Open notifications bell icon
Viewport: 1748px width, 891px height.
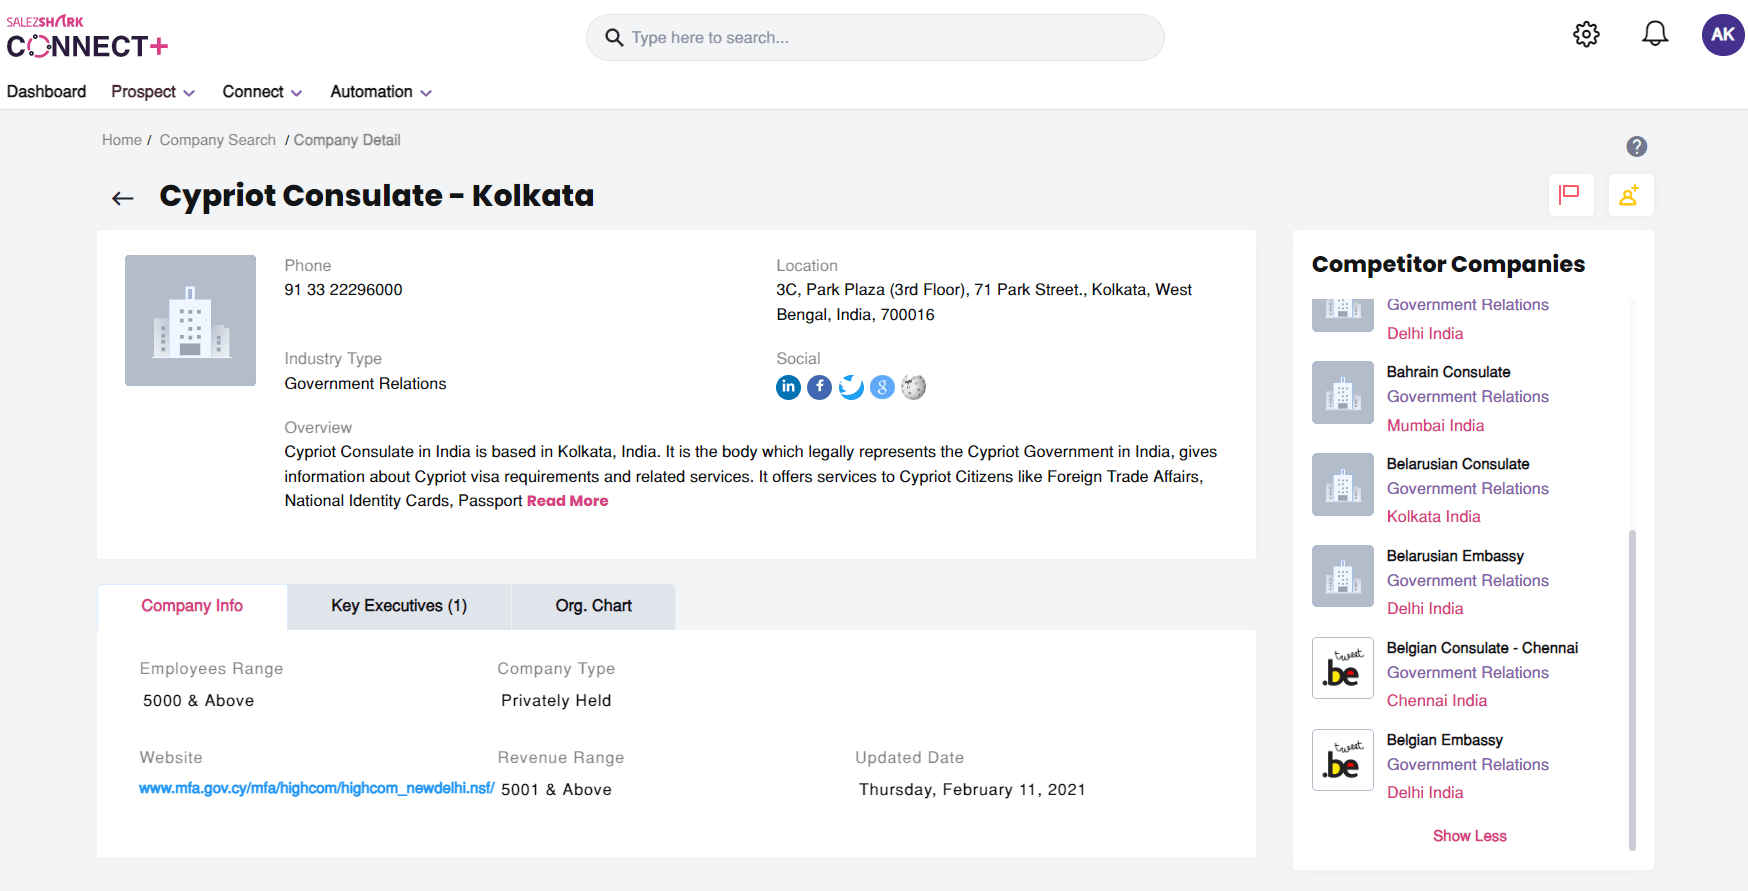[x=1655, y=34]
